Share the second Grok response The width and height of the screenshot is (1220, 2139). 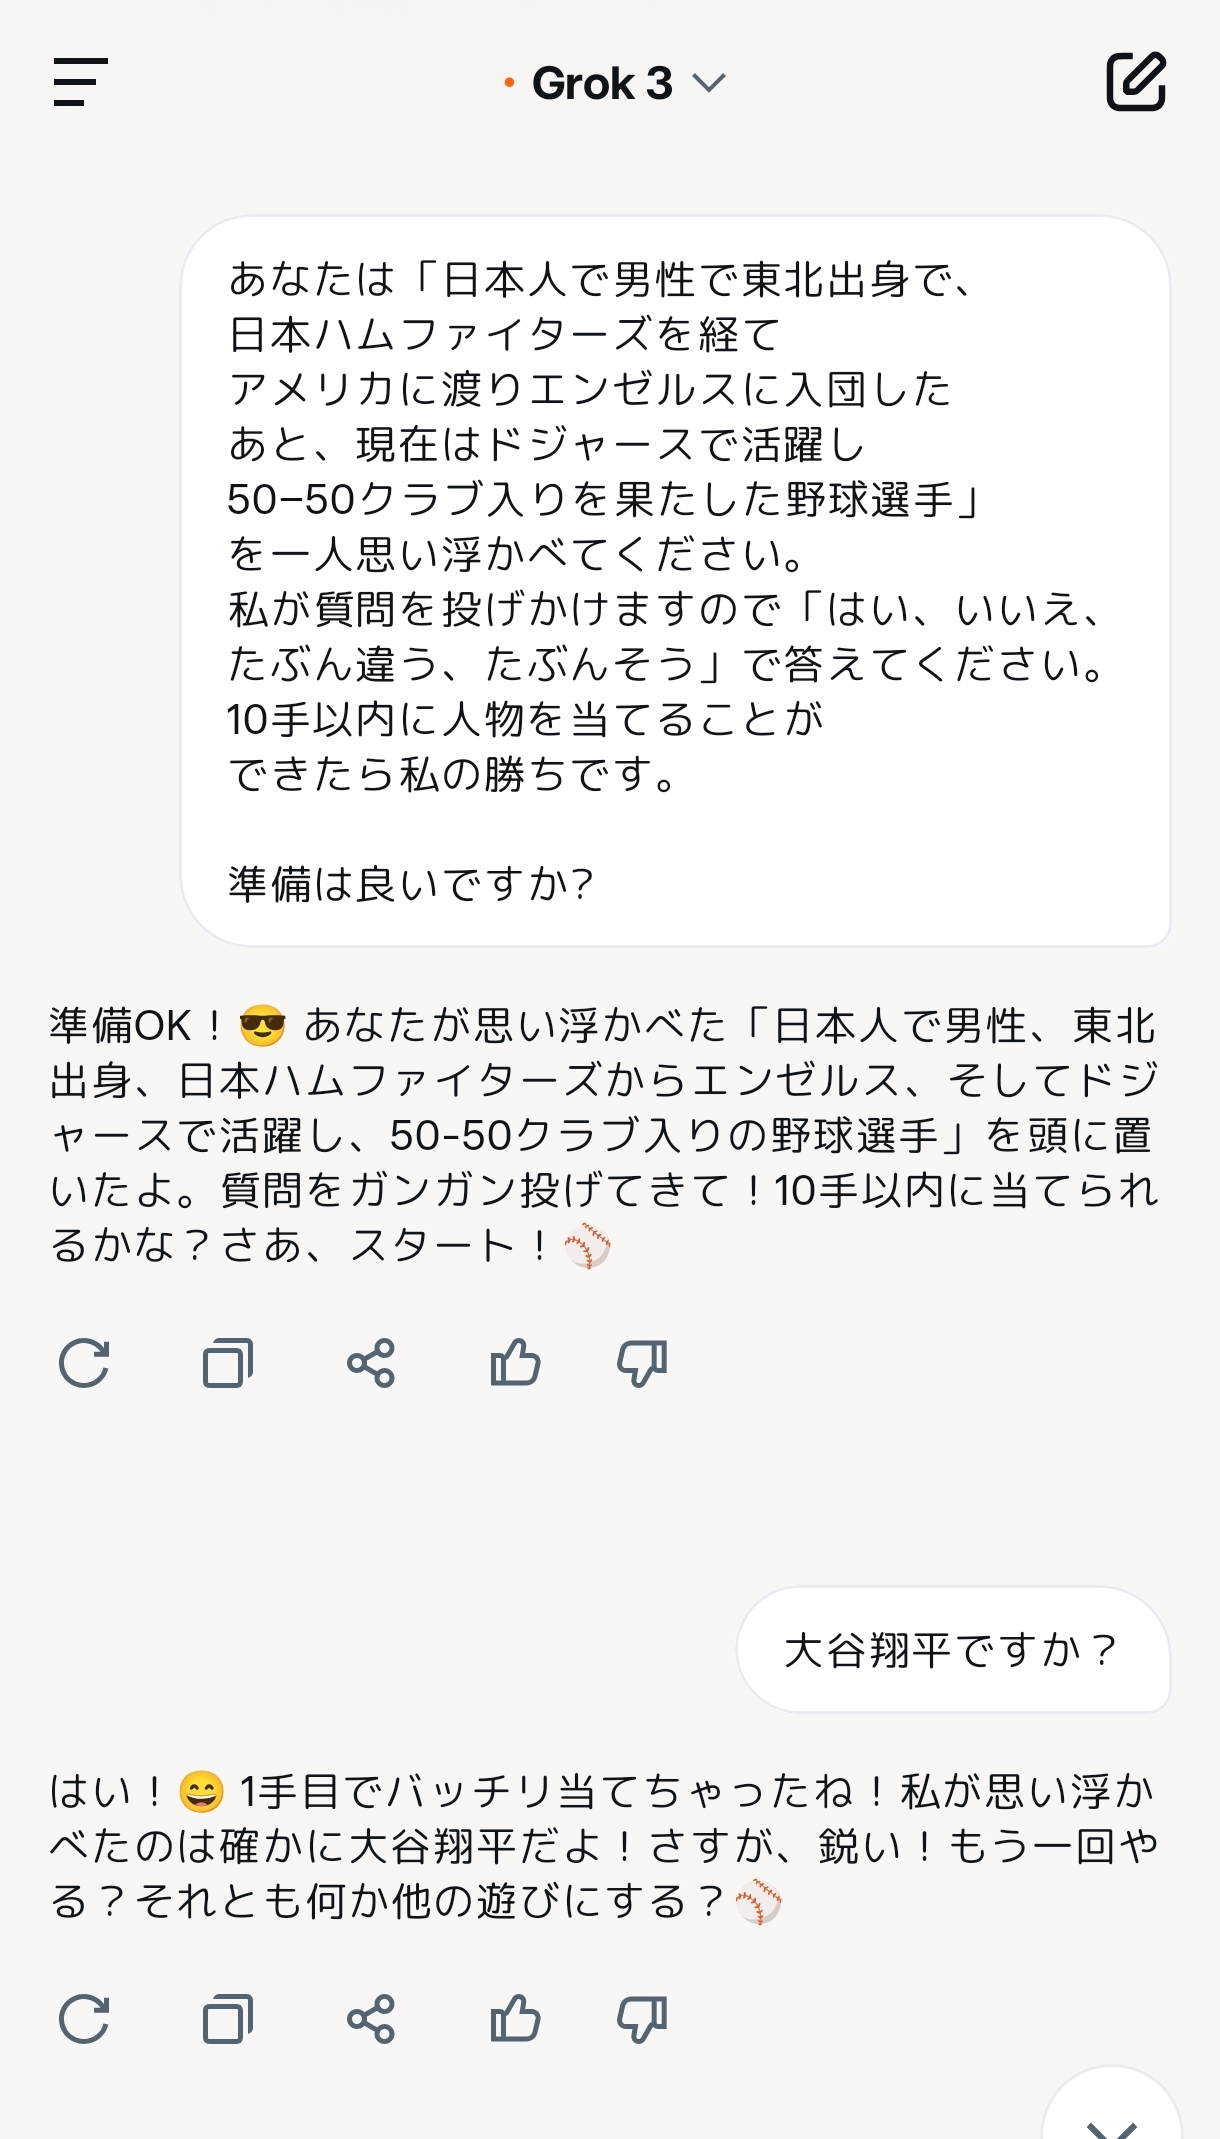click(371, 2019)
